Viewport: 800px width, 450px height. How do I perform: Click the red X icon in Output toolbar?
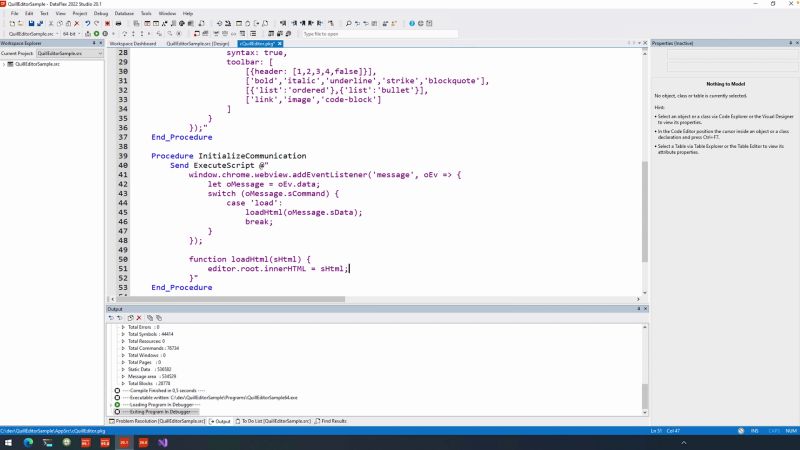point(139,318)
